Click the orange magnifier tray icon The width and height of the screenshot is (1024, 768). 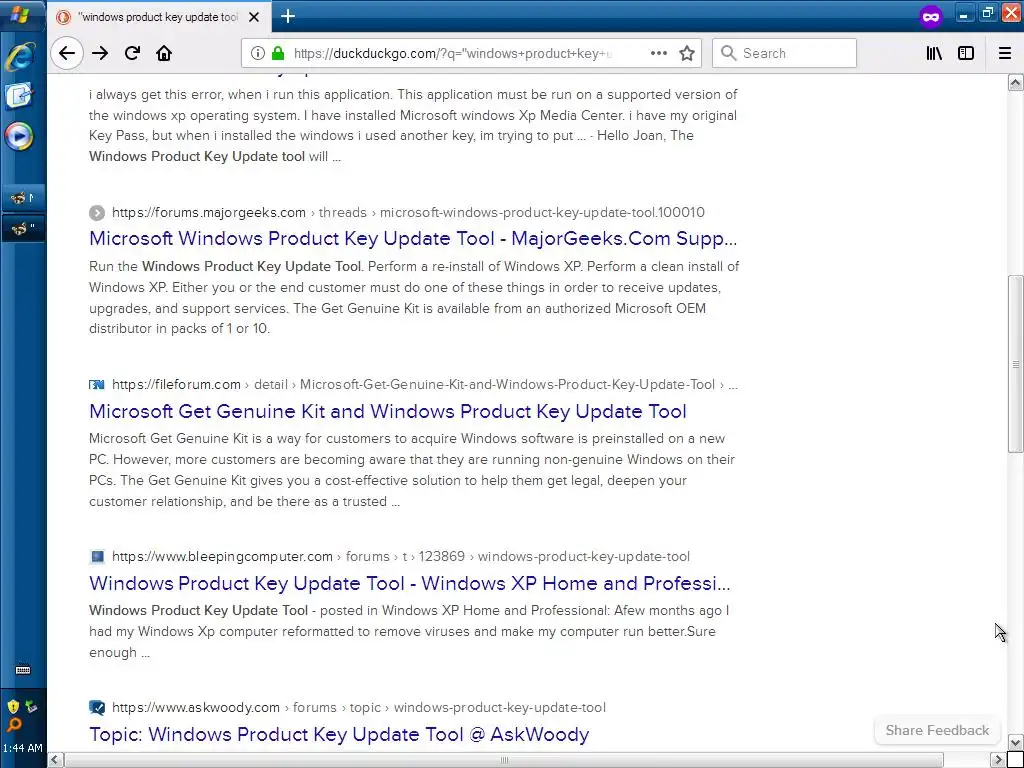(x=14, y=724)
